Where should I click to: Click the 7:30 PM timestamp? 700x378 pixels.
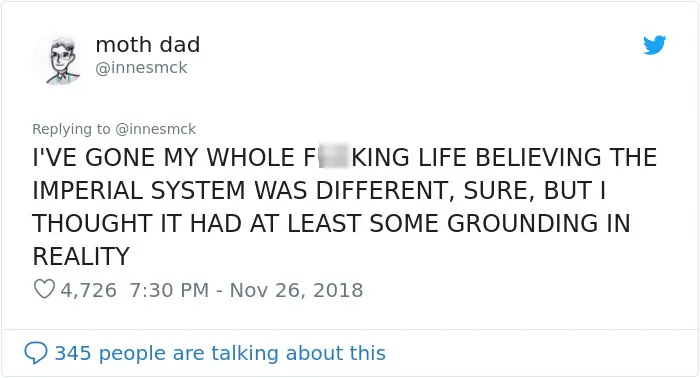click(169, 290)
